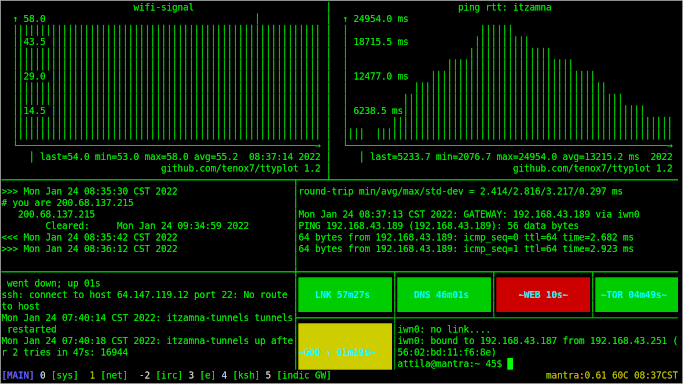
Task: Click the green DNS 46m01s status box
Action: (x=444, y=295)
